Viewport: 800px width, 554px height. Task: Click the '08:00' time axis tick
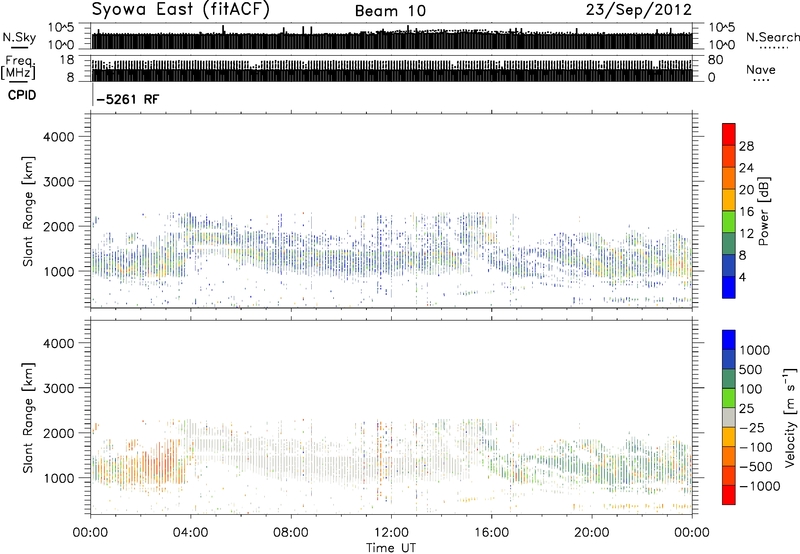click(291, 533)
